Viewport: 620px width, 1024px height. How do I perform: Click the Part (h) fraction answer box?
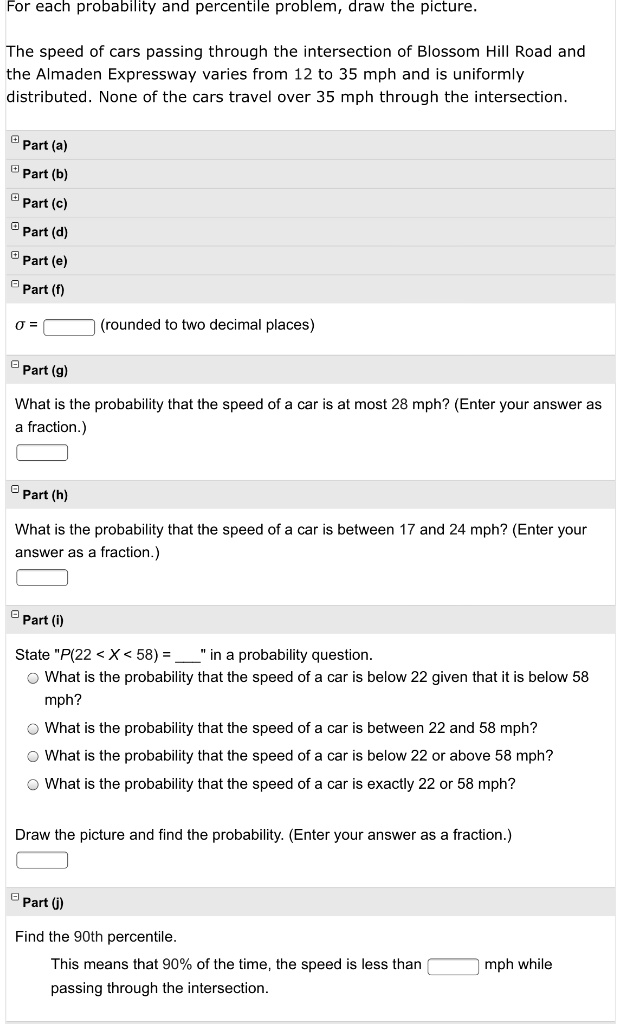(x=41, y=577)
